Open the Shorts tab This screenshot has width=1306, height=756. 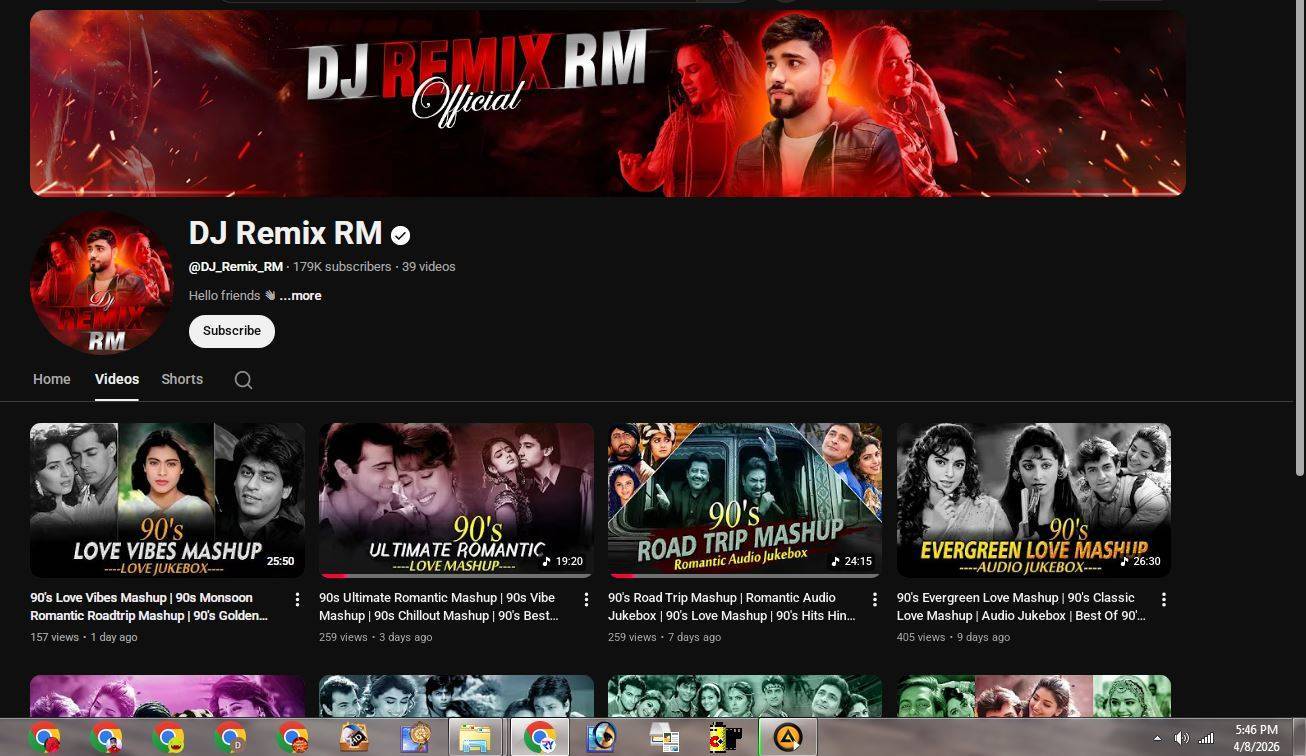(x=182, y=379)
